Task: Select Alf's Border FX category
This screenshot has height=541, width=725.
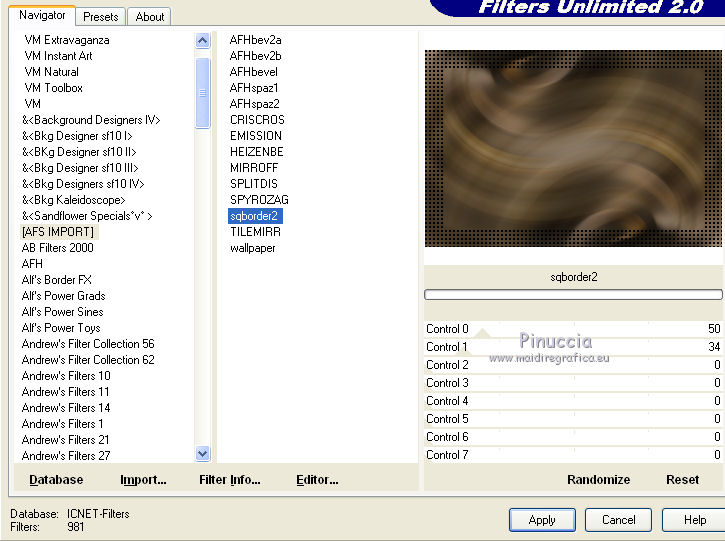Action: 56,280
